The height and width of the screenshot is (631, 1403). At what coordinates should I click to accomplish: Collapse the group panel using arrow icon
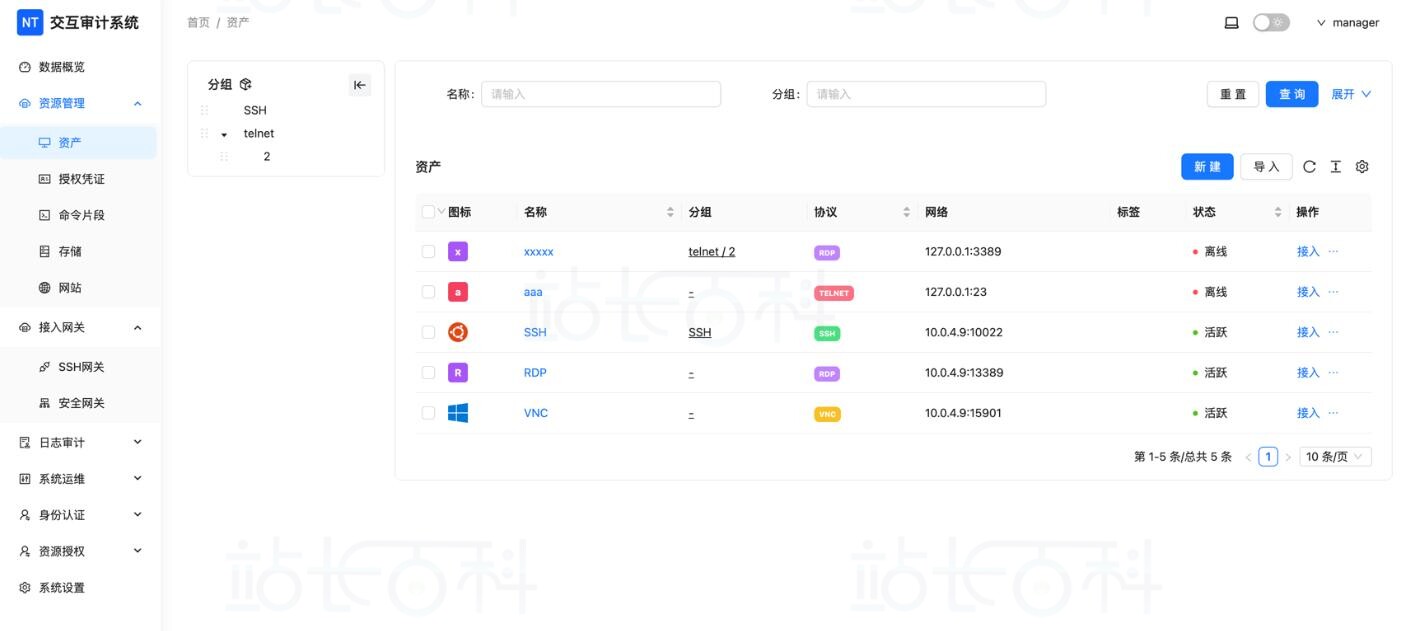point(360,85)
